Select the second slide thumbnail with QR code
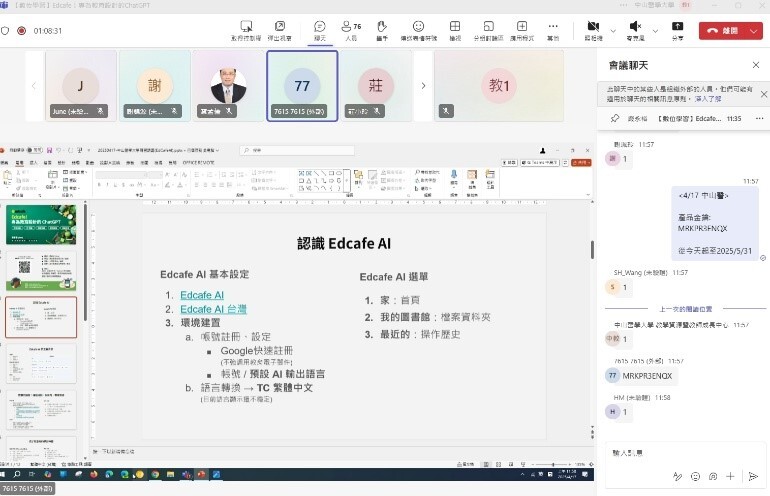The height and width of the screenshot is (496, 770). (41, 271)
